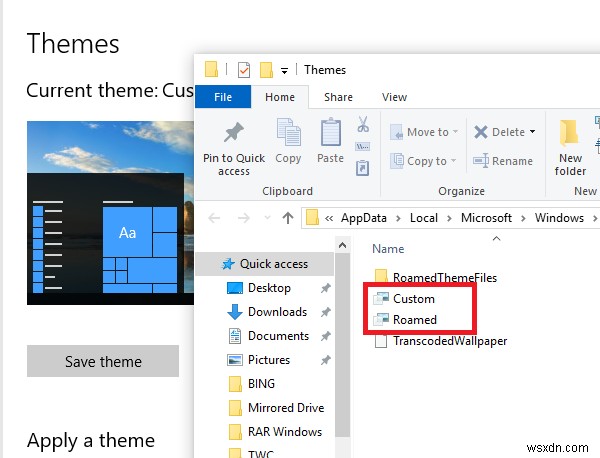Open the Recent locations dropdown arrow
Image resolution: width=600 pixels, height=458 pixels.
coord(267,218)
